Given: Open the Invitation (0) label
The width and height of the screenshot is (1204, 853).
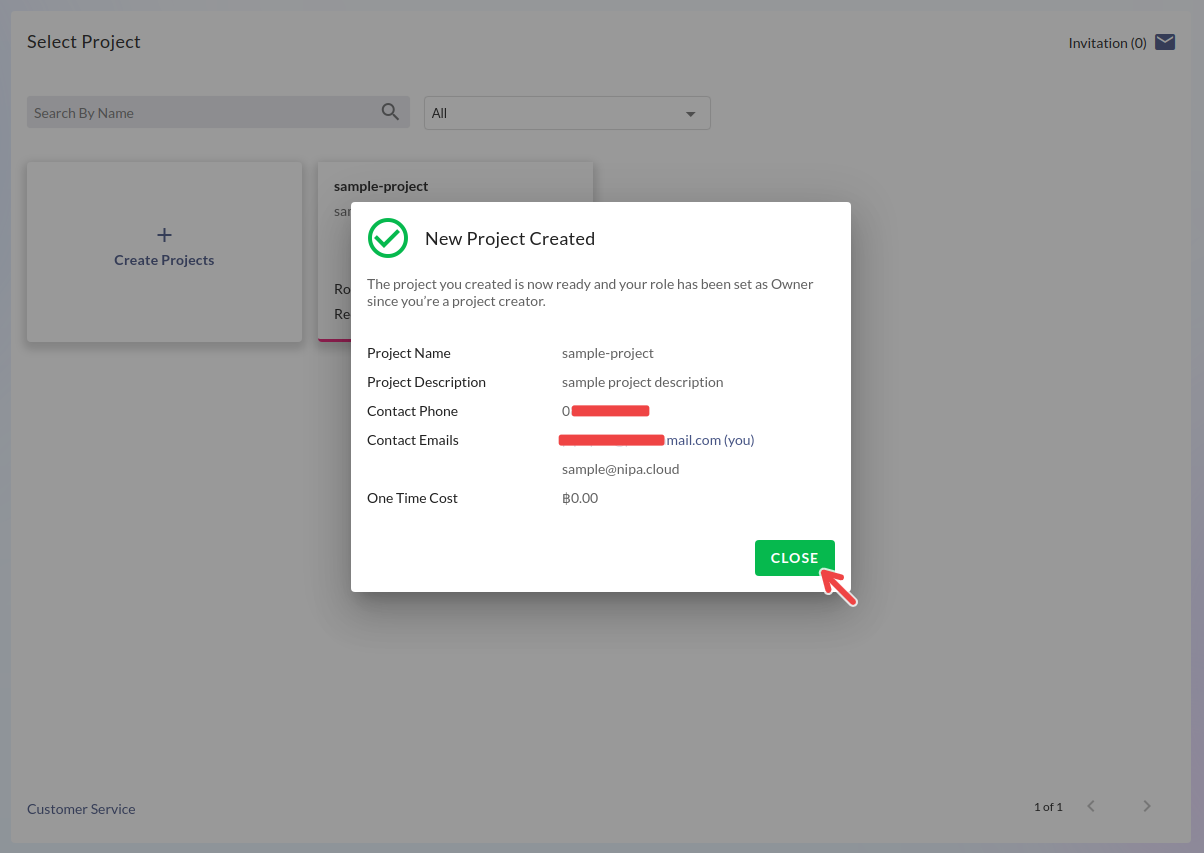Looking at the screenshot, I should tap(1107, 43).
